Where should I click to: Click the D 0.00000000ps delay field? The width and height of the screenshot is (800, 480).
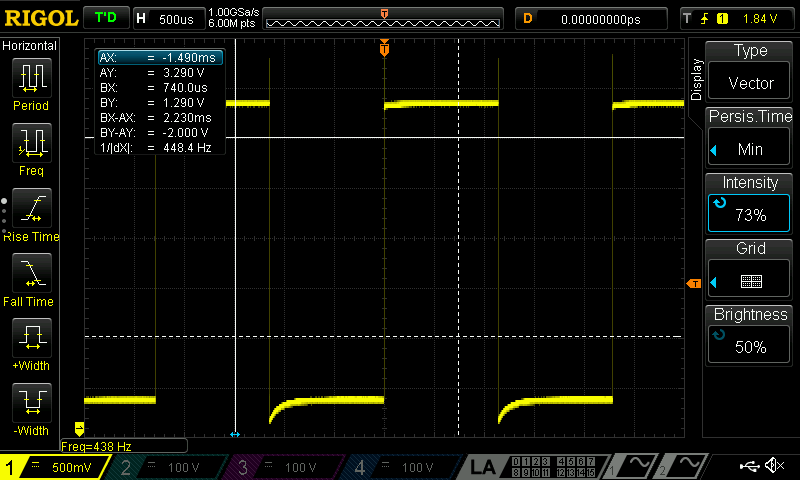coord(591,19)
